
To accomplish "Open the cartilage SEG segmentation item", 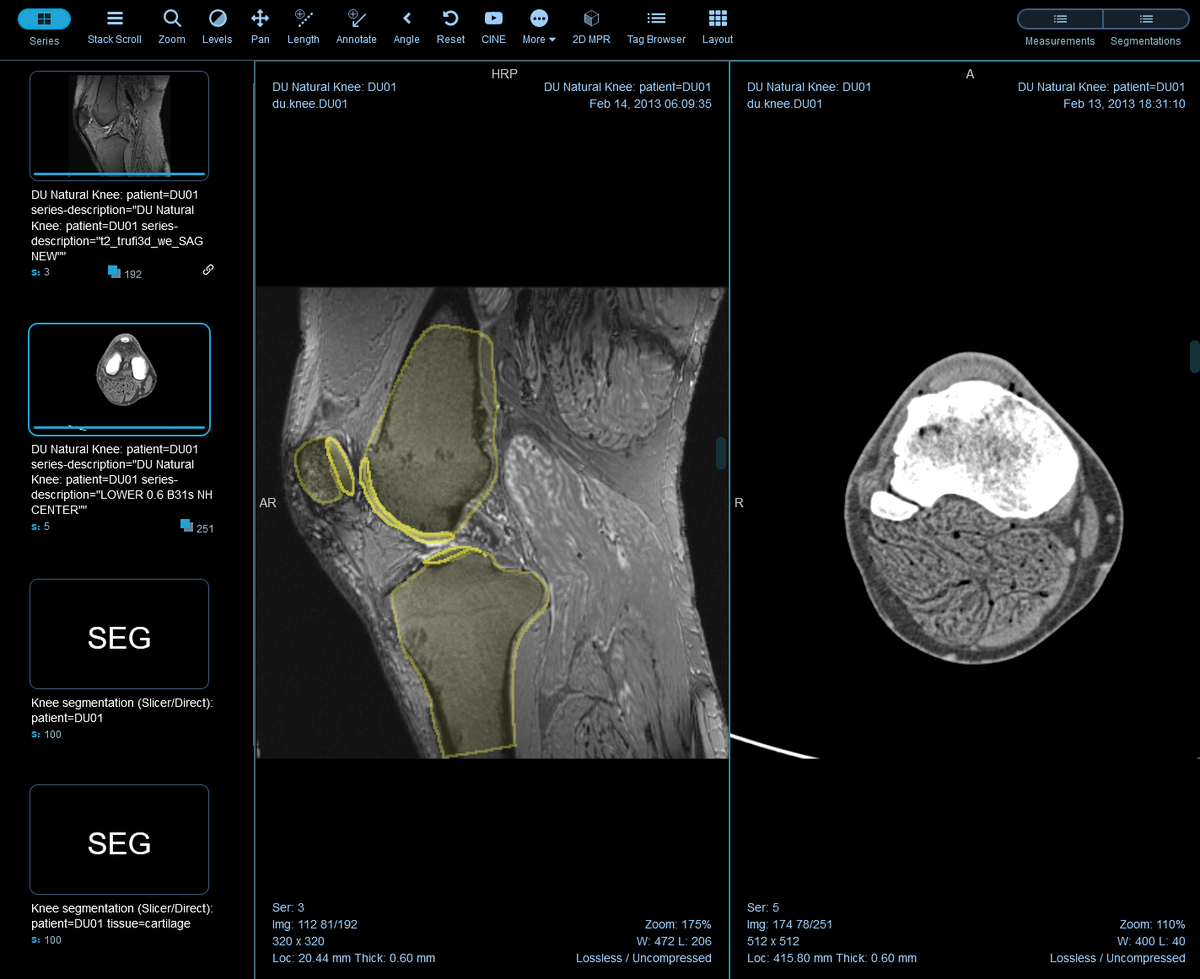I will [119, 839].
